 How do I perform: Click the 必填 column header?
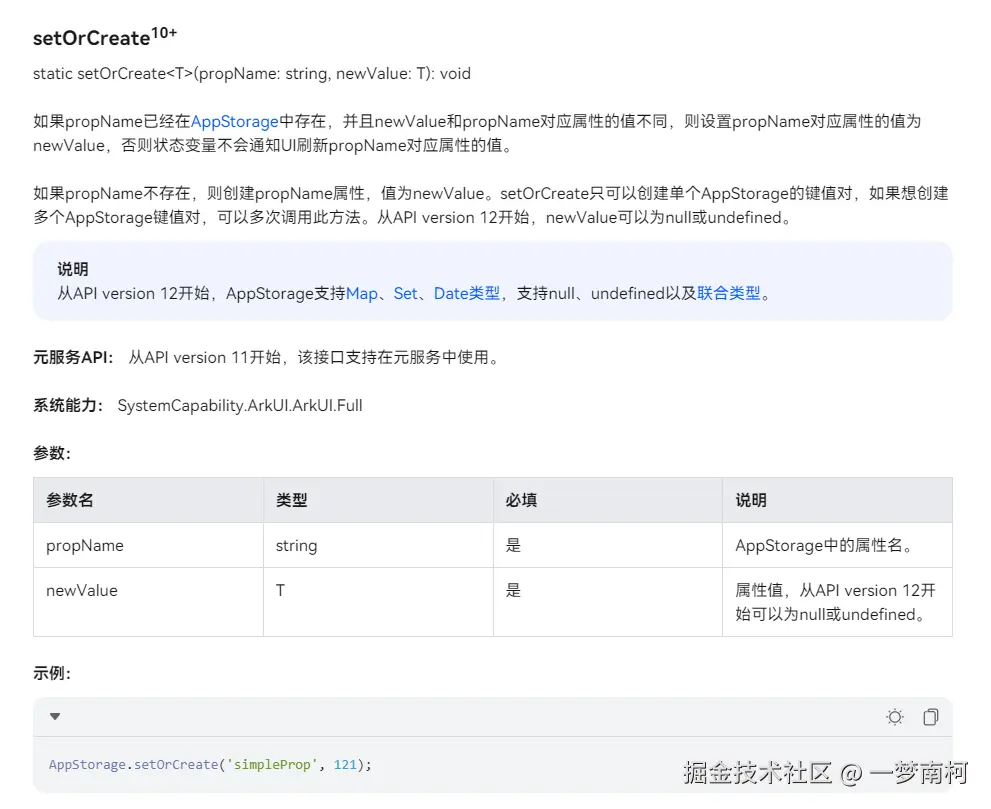tap(607, 500)
